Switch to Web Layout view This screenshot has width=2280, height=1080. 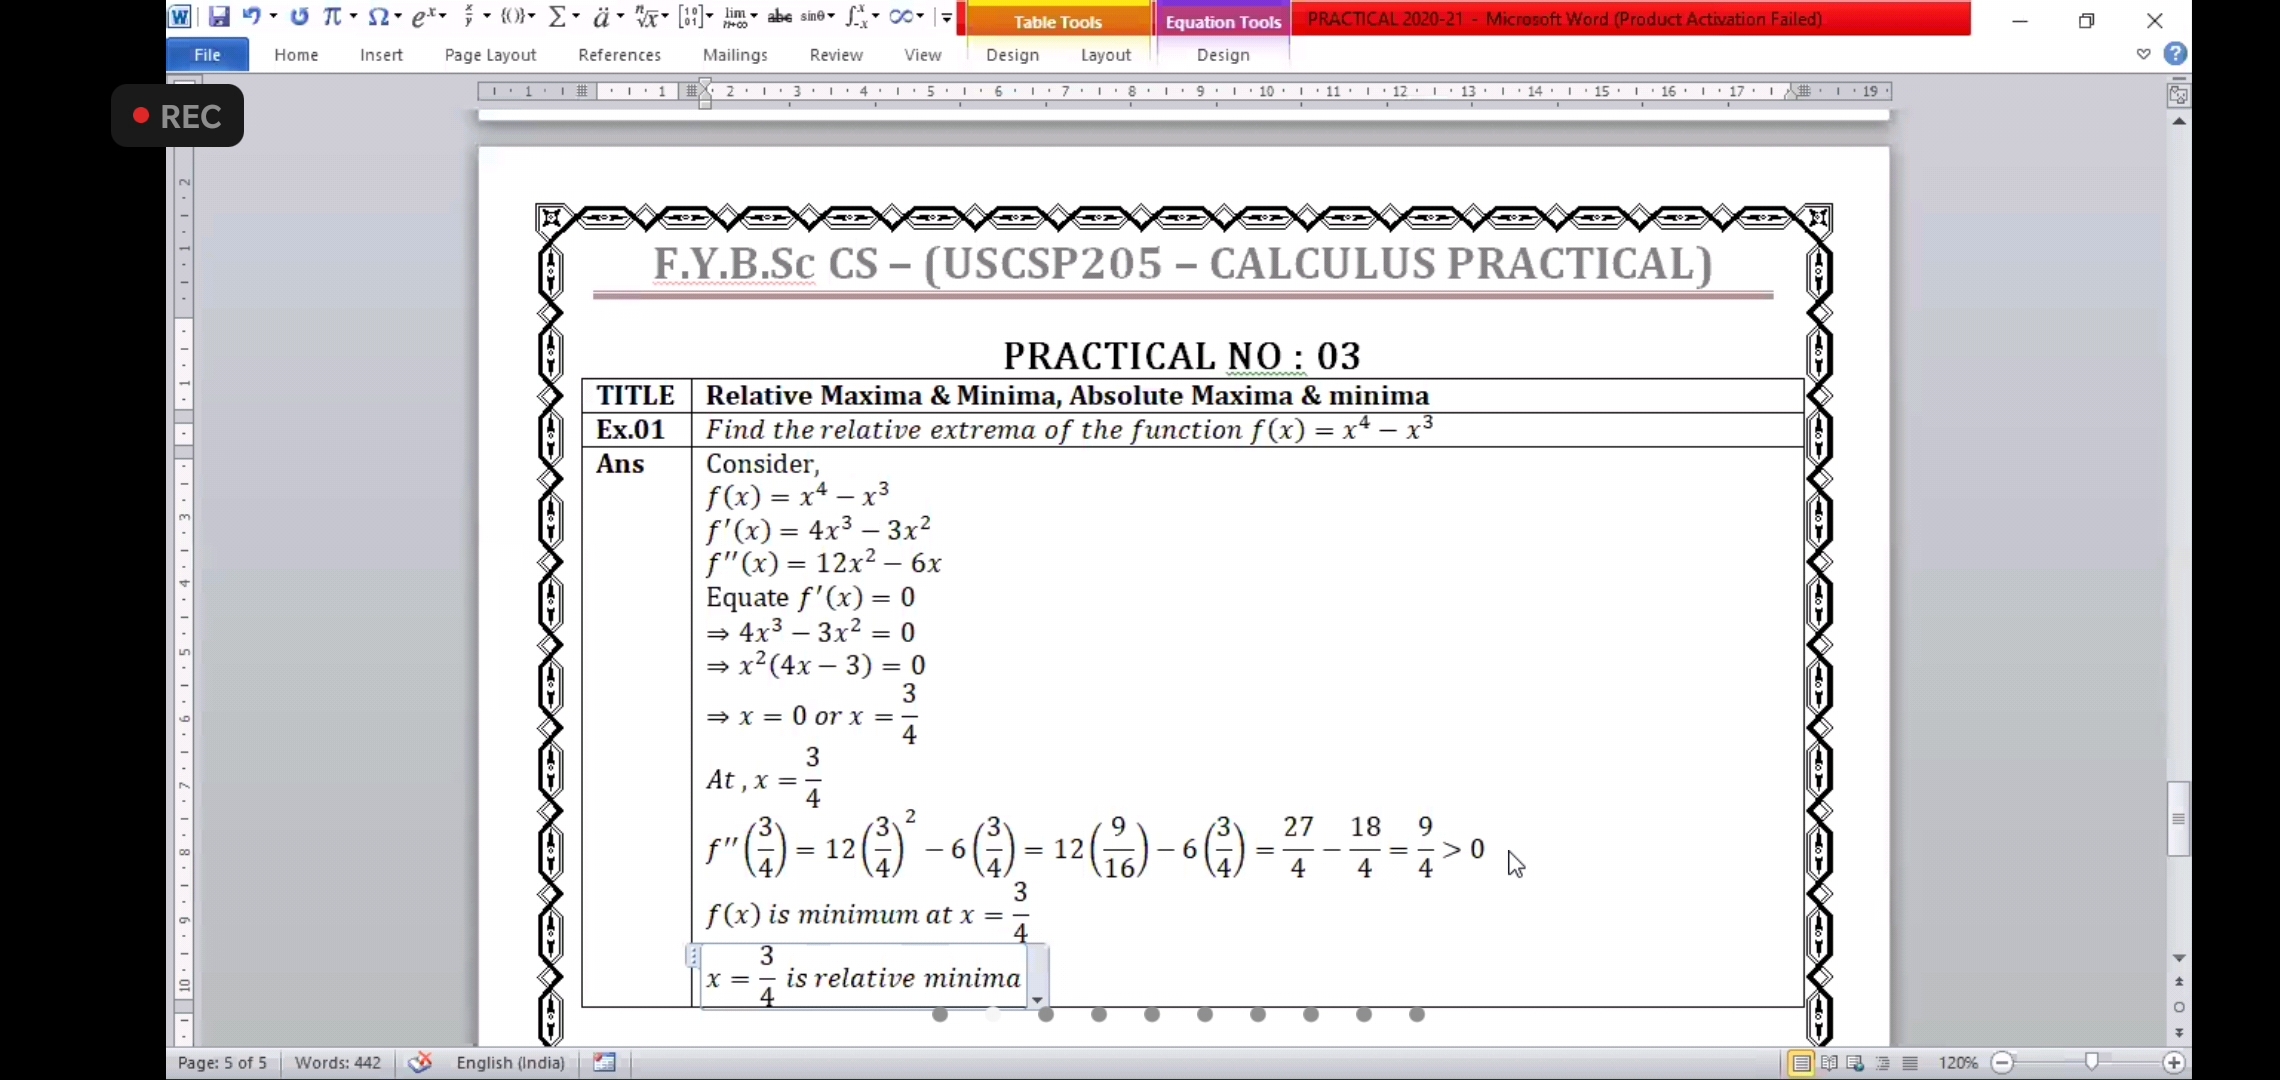click(x=1856, y=1062)
